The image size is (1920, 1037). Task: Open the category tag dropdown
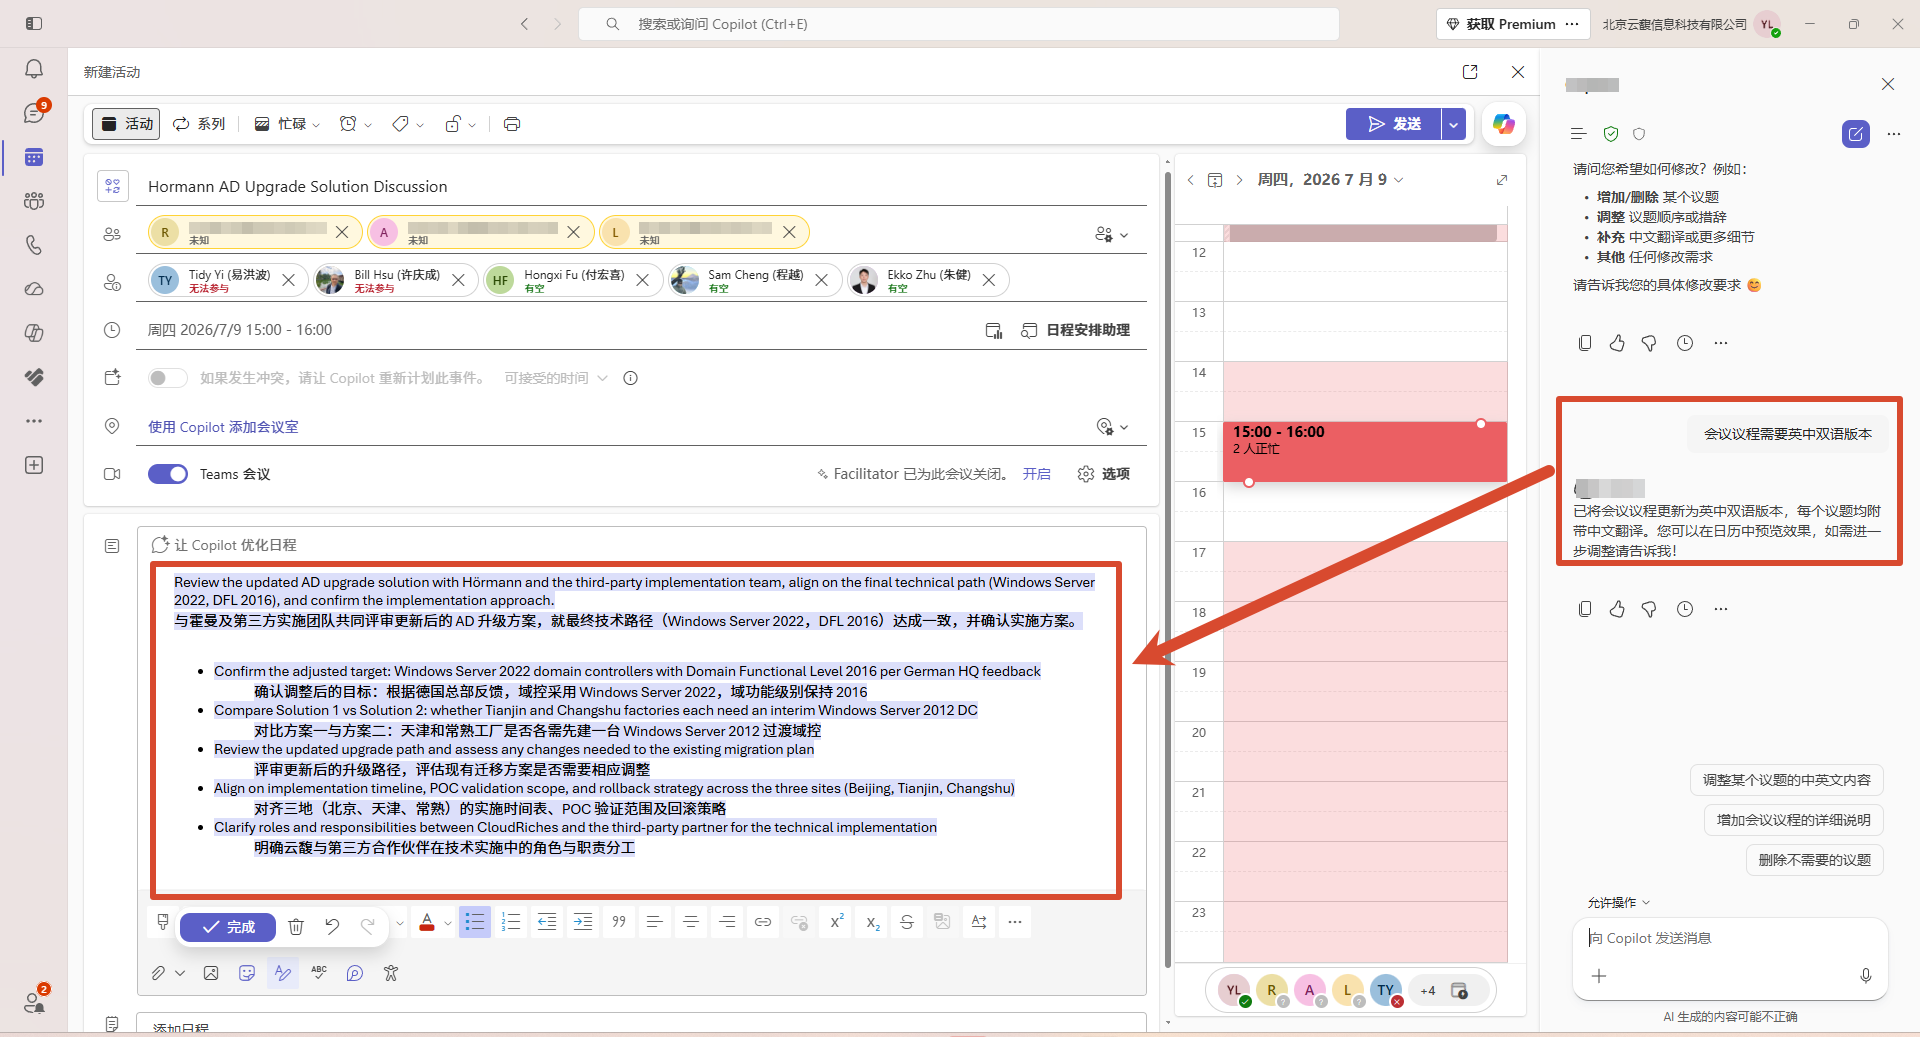click(x=408, y=124)
